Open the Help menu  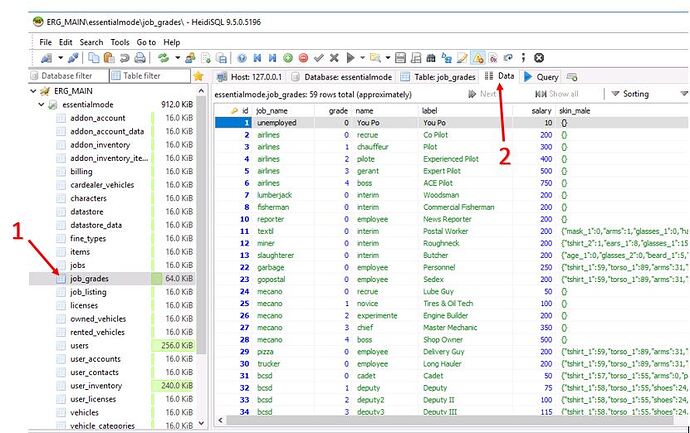(172, 42)
